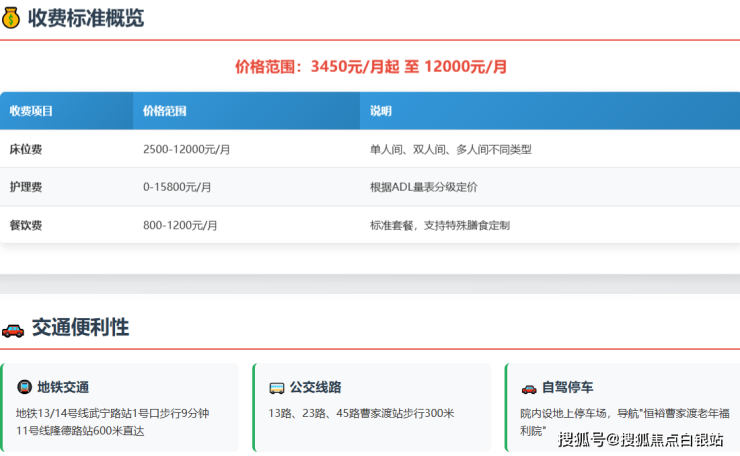Click the 价格范围 column header
Viewport: 740px width, 456px height.
coord(165,111)
